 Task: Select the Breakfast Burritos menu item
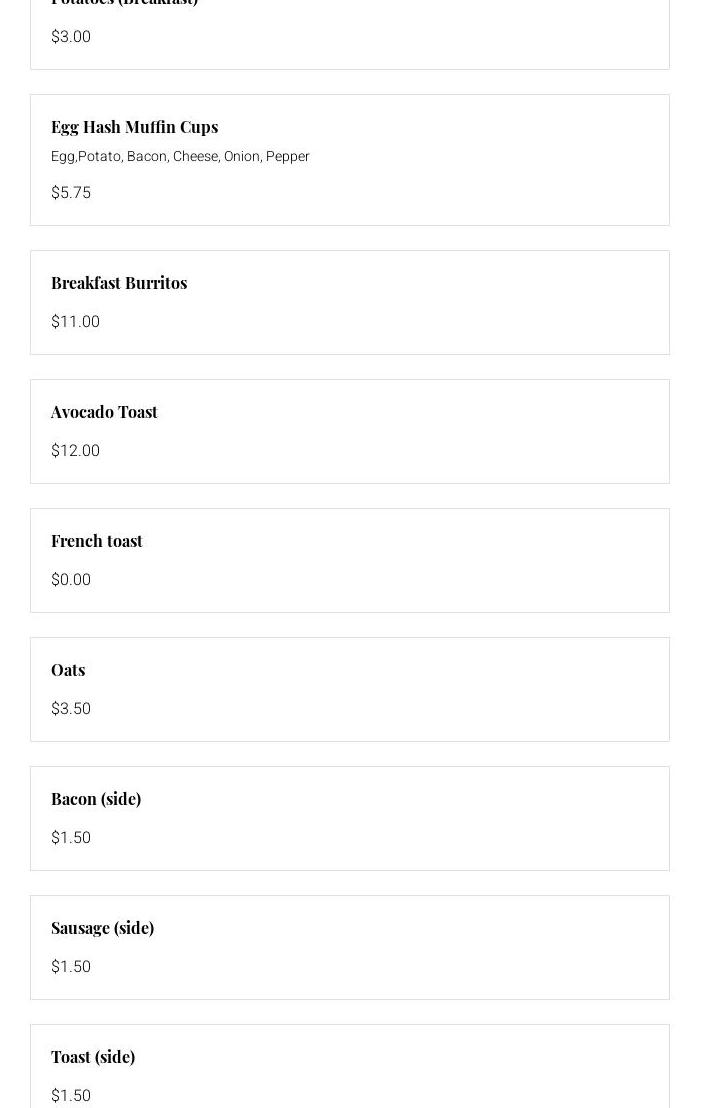pos(119,283)
